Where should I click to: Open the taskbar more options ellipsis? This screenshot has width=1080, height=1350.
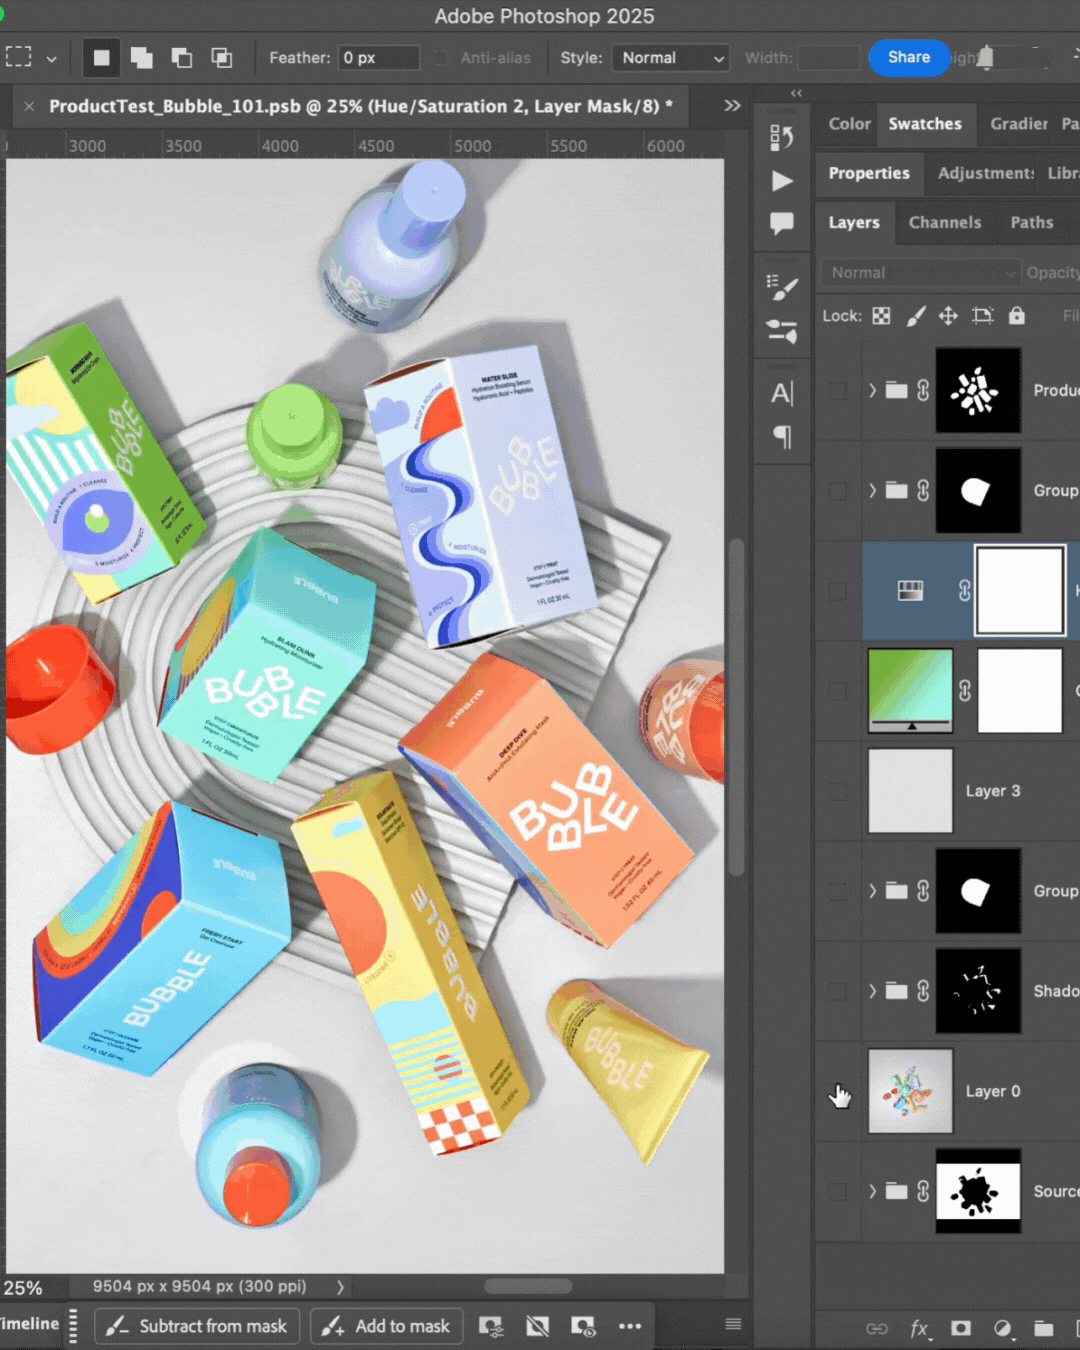point(630,1326)
